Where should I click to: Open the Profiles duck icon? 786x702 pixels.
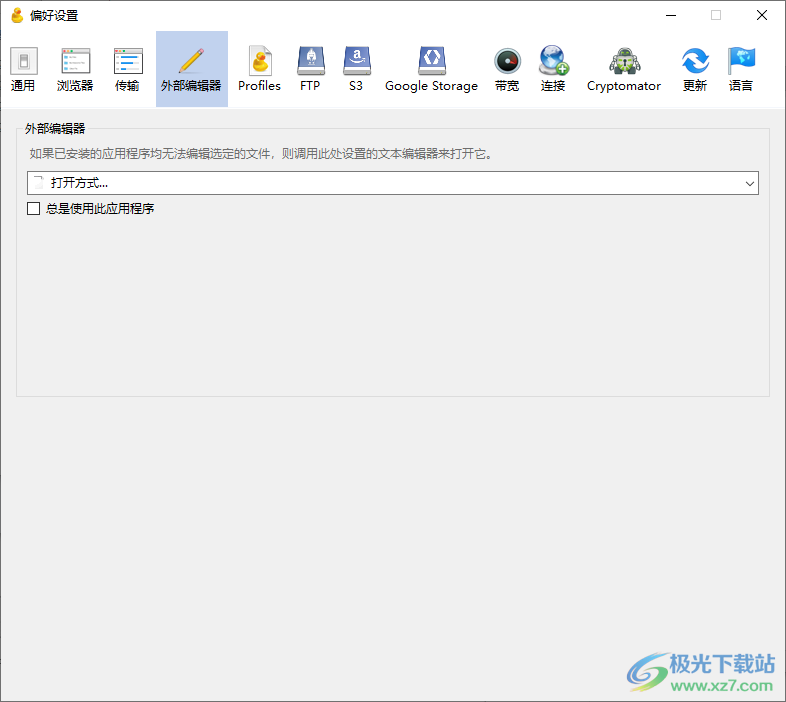(260, 61)
